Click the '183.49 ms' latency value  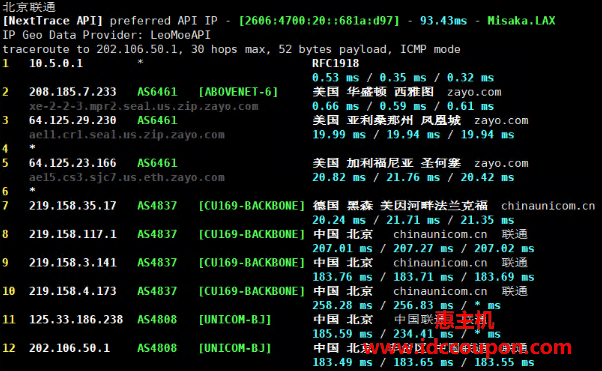[x=342, y=362]
